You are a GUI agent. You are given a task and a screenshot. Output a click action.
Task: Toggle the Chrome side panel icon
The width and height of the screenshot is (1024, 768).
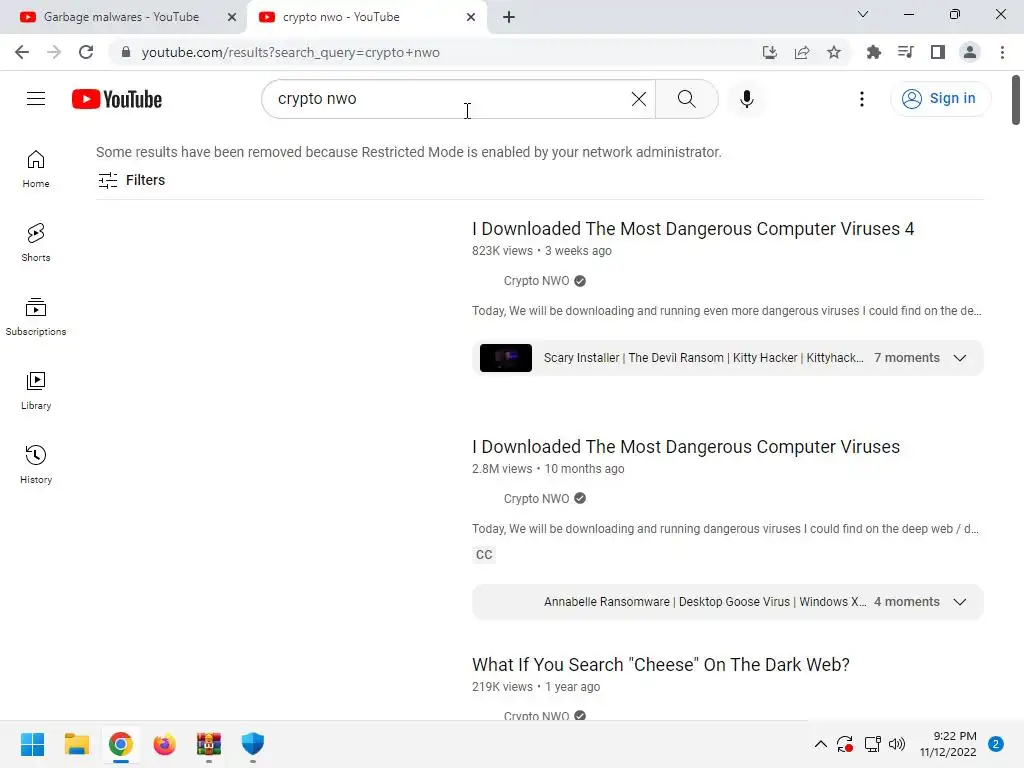pyautogui.click(x=938, y=52)
